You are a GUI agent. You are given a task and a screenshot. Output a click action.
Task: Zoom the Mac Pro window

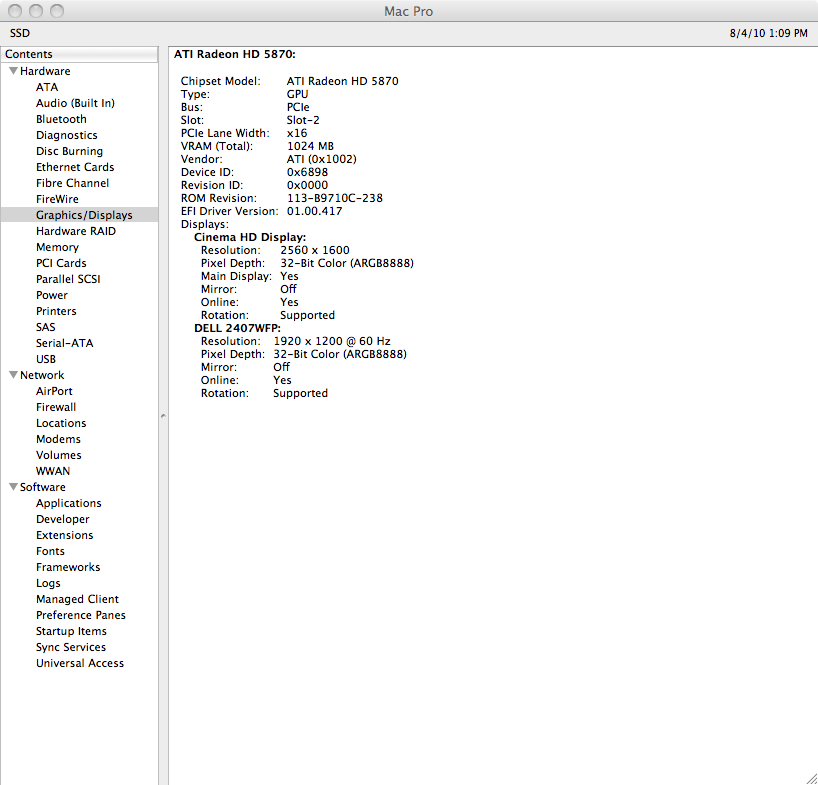56,10
